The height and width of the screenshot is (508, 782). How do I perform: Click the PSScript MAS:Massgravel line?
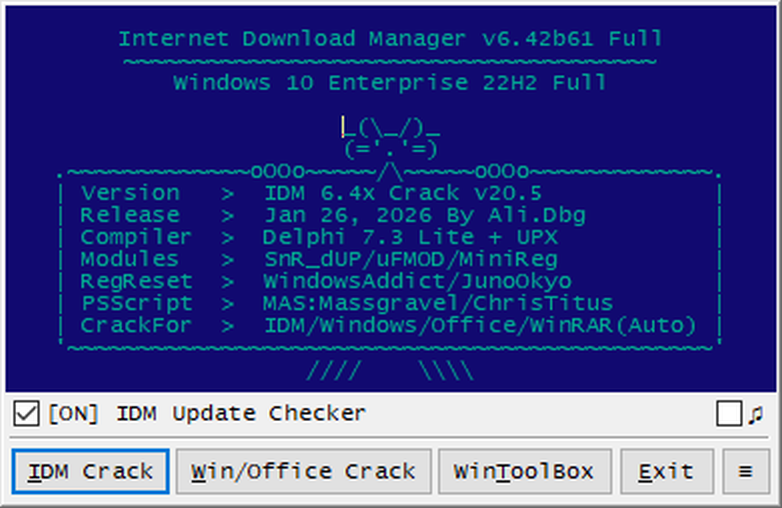(390, 303)
